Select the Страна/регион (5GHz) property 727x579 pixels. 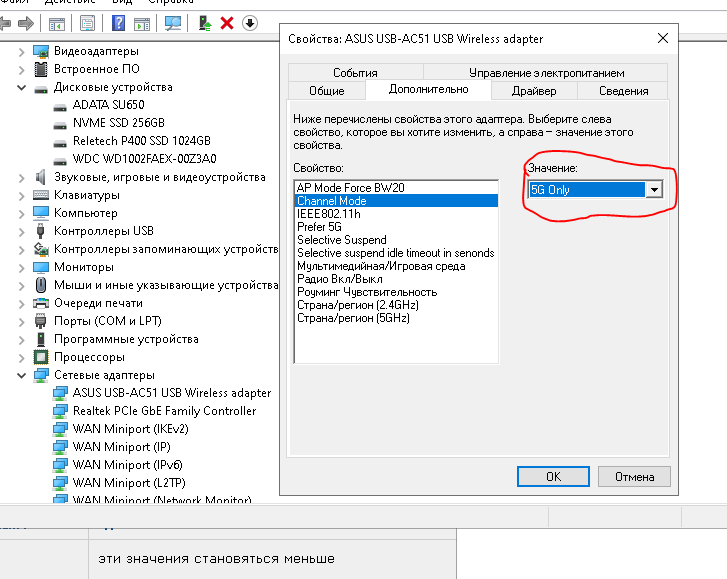396,318
